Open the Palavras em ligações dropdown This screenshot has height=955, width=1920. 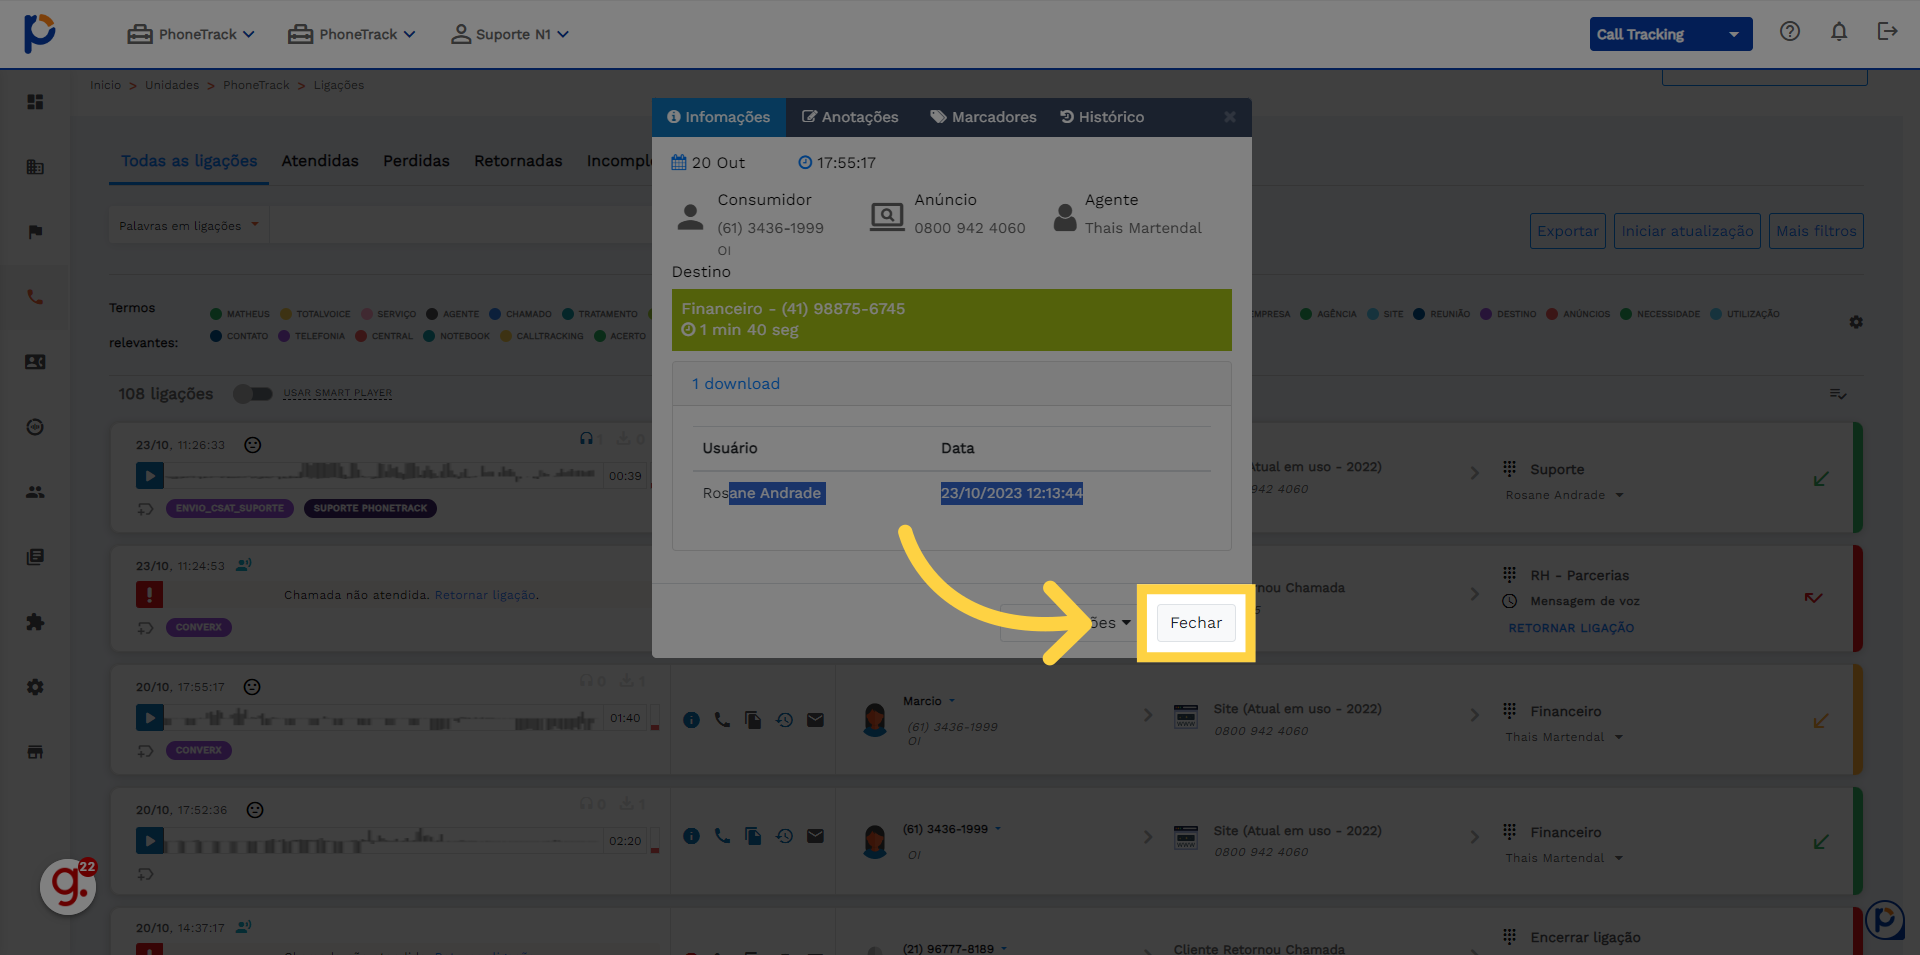tap(189, 226)
